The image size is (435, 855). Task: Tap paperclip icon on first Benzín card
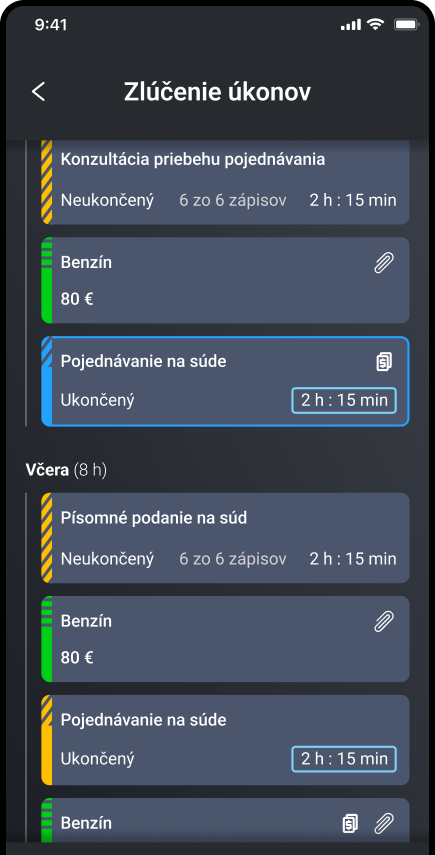(384, 263)
